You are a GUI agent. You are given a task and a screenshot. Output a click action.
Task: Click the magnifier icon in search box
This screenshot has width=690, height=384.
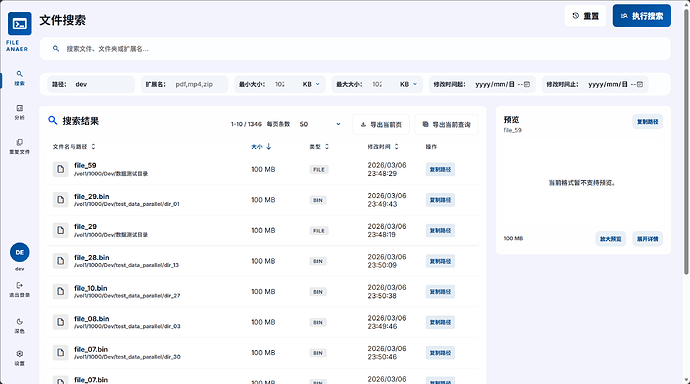click(56, 49)
